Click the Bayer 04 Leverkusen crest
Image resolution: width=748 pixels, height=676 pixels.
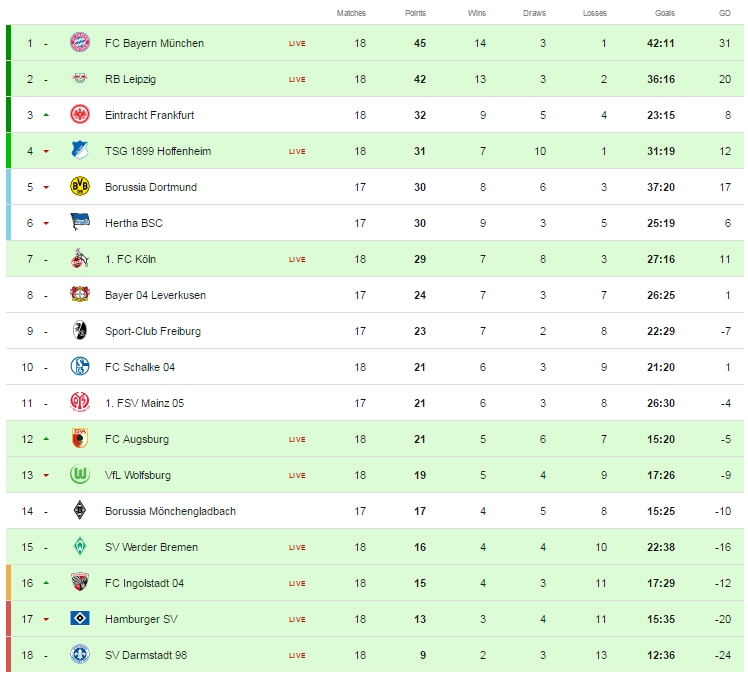(80, 295)
